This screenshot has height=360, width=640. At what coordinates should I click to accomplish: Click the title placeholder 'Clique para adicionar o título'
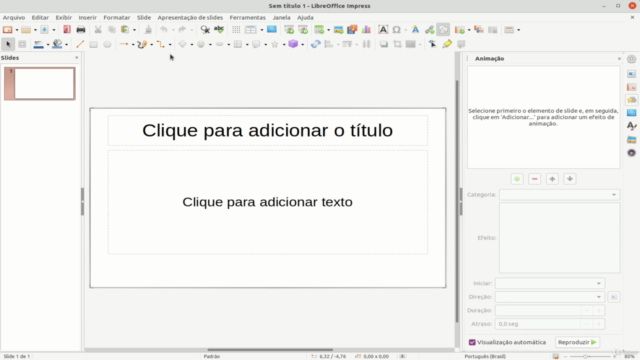click(268, 131)
